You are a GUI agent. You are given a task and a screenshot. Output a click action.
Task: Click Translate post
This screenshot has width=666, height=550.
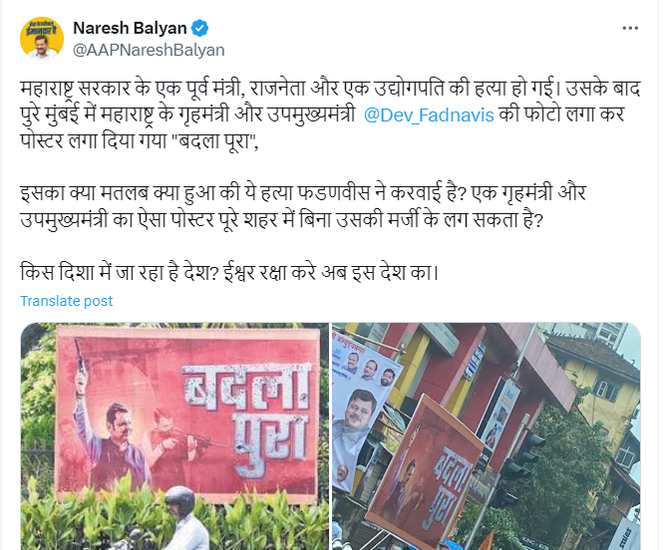click(66, 301)
